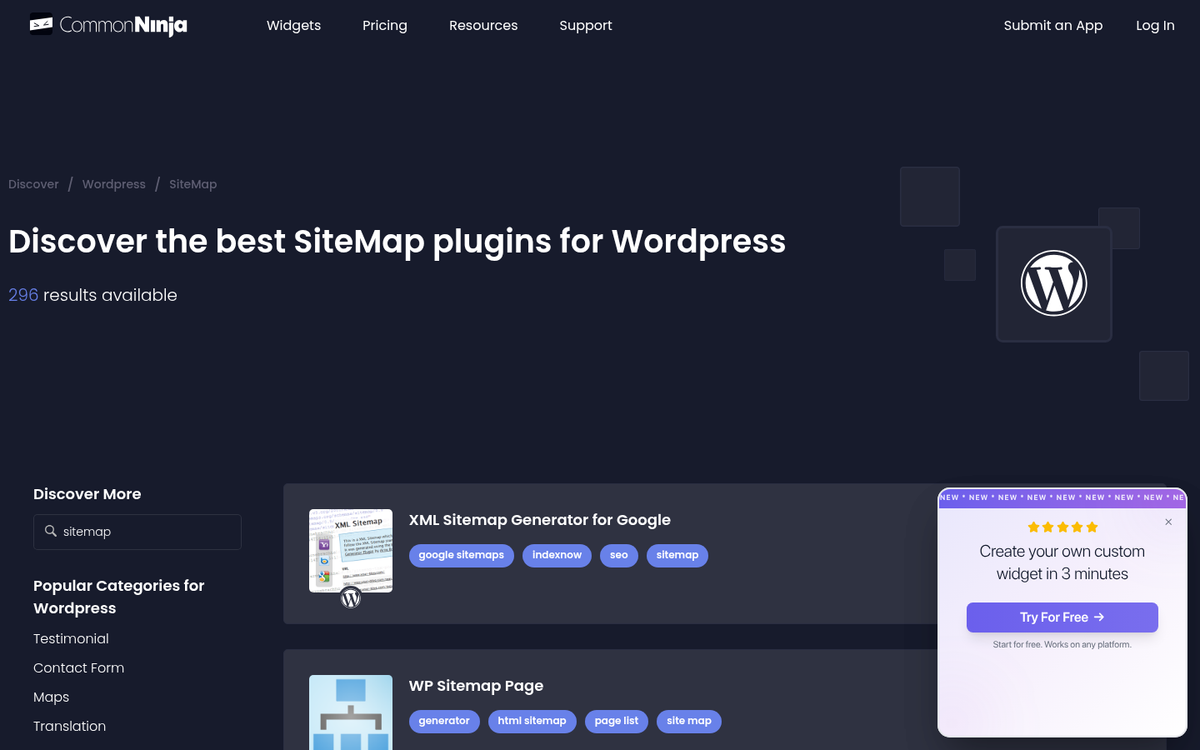Click the search magnifier icon in Discover More
This screenshot has width=1200, height=750.
(49, 532)
